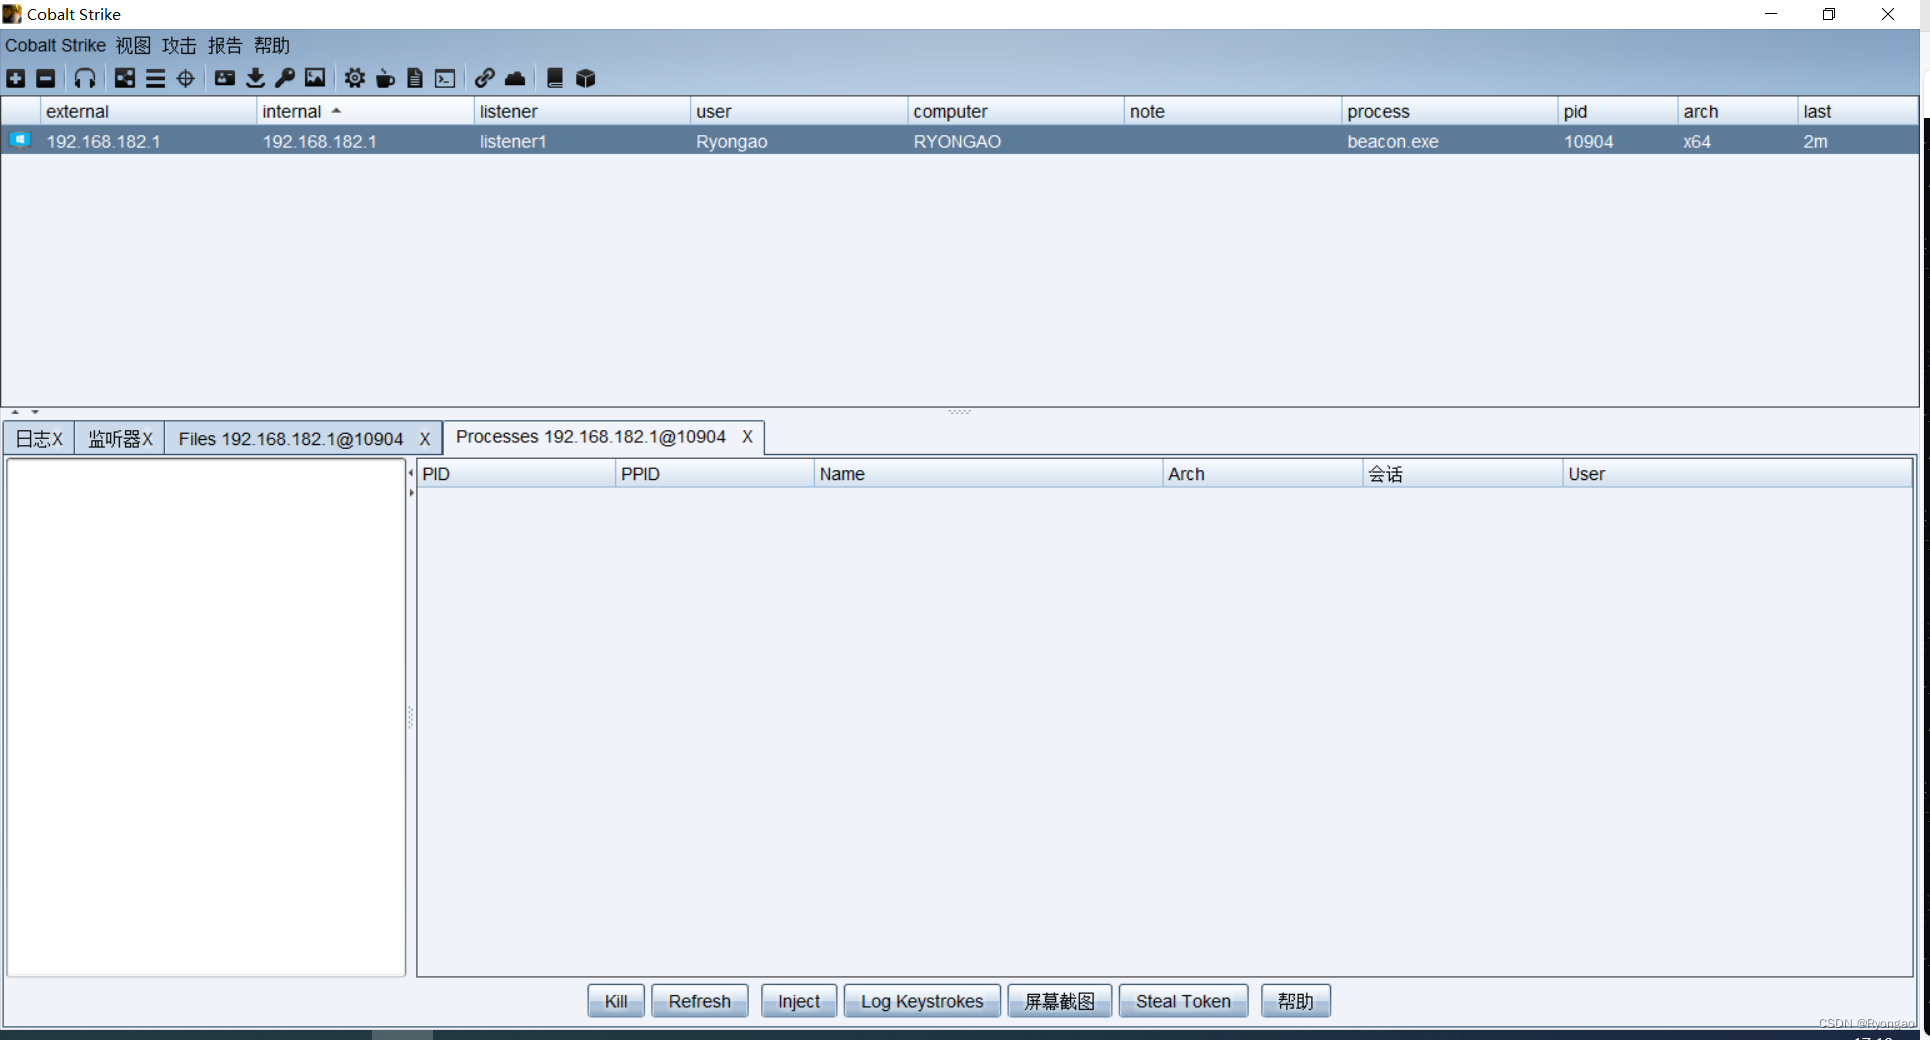Open credentials via ID card icon
The height and width of the screenshot is (1040, 1930).
(x=225, y=78)
